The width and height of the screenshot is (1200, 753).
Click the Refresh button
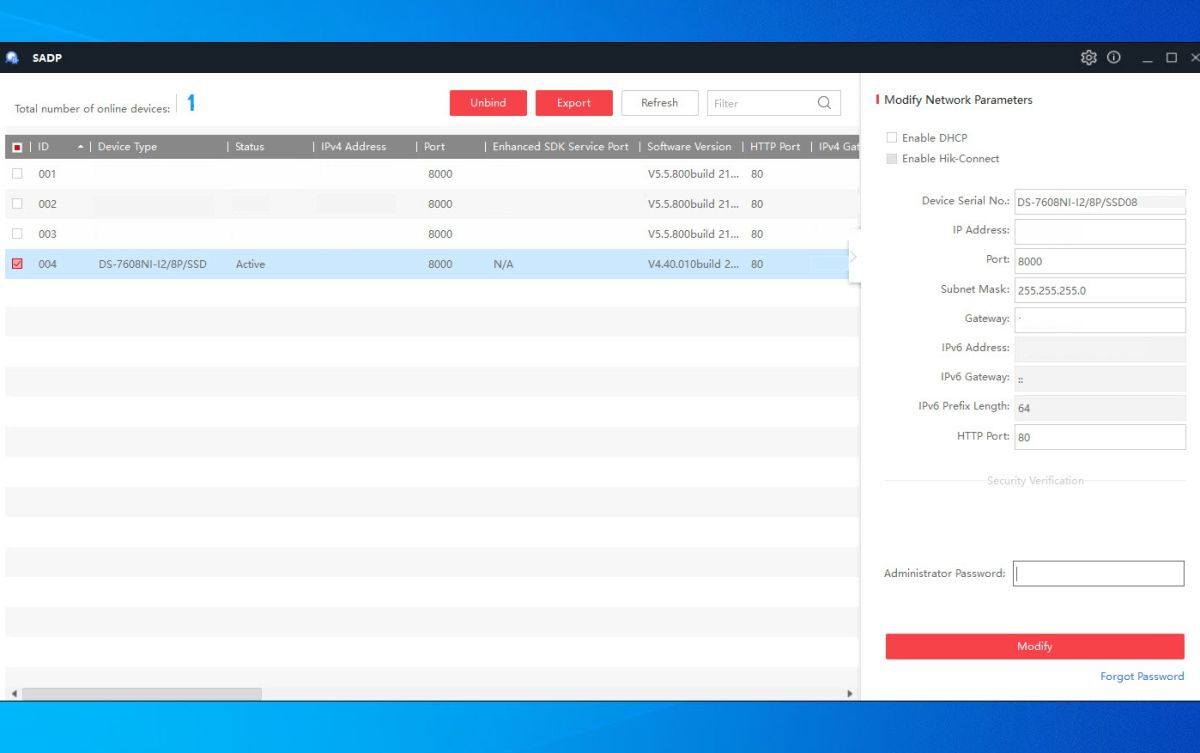coord(660,103)
